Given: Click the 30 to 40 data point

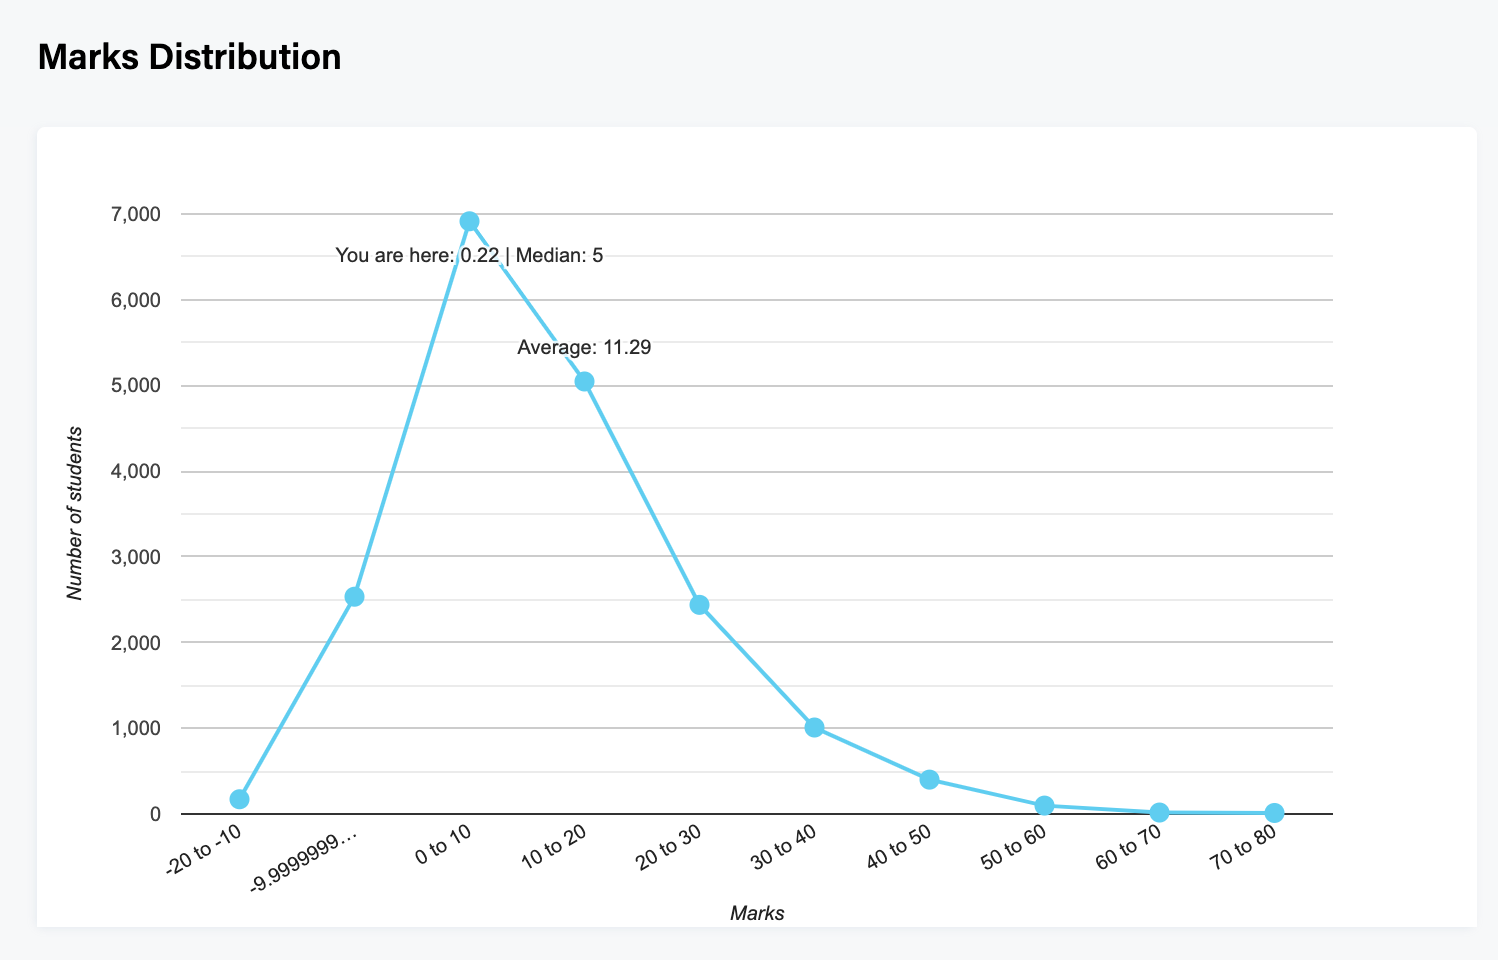Looking at the screenshot, I should 814,727.
